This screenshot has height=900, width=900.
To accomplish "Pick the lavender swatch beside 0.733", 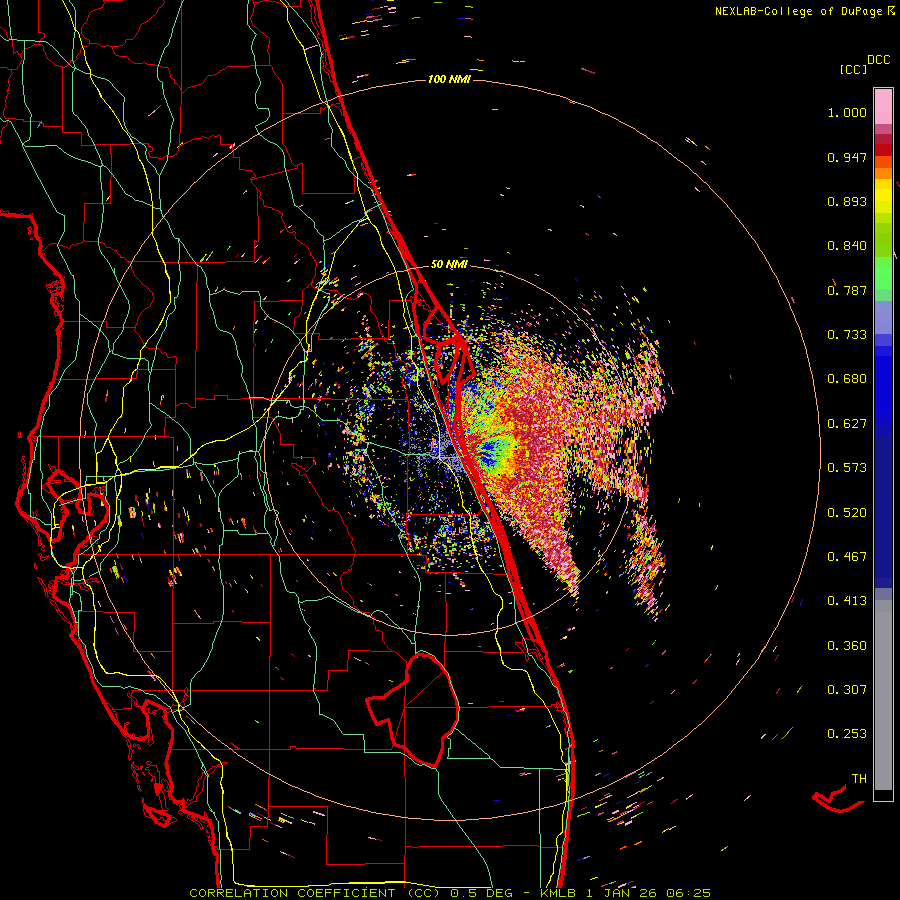I will click(883, 318).
